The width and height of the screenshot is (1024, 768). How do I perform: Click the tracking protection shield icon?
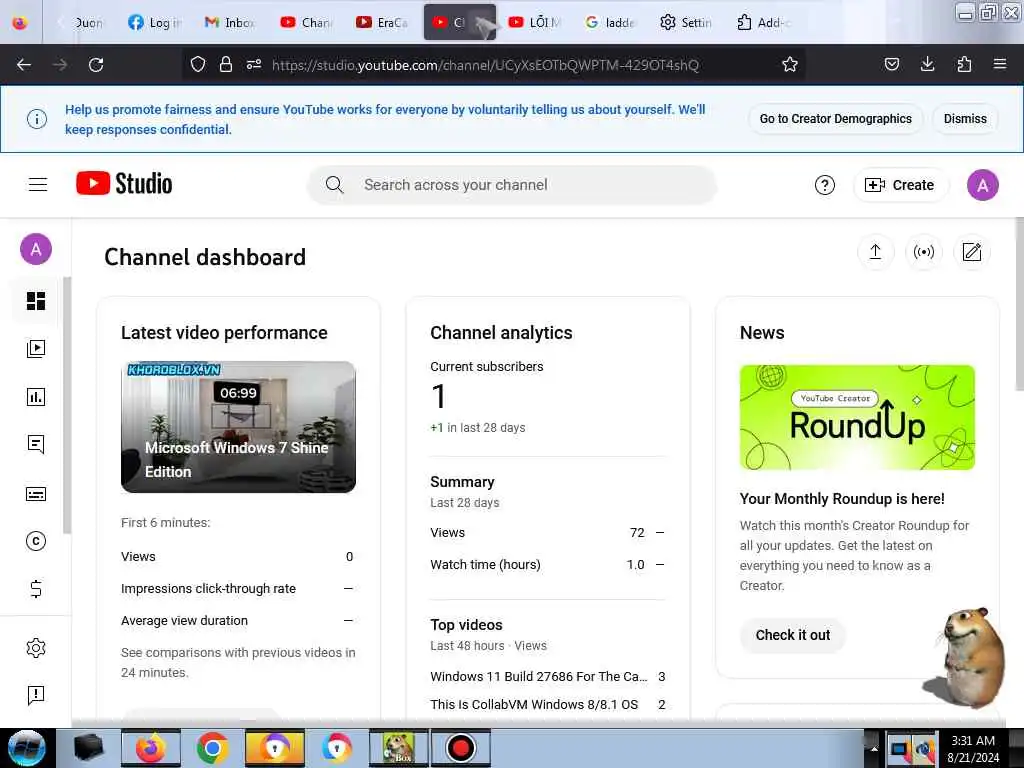198,65
